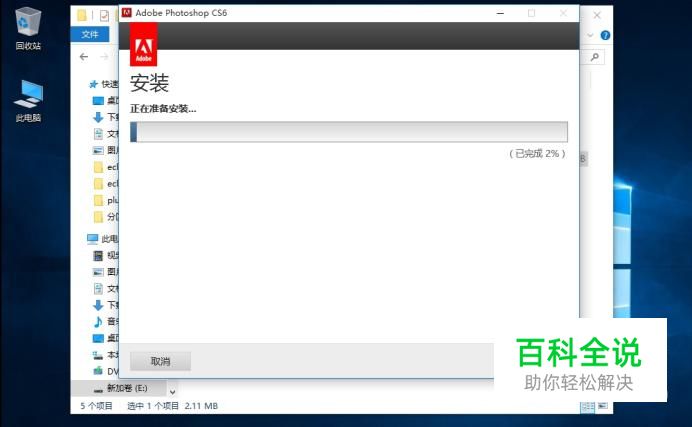Open 图片 under Quick access in the sidebar
692x427 pixels.
pyautogui.click(x=105, y=150)
